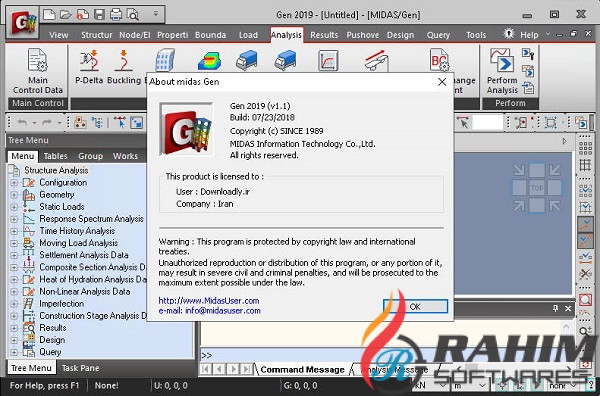This screenshot has height=396, width=600.
Task: Expand Time History Analysis node
Action: tap(14, 231)
